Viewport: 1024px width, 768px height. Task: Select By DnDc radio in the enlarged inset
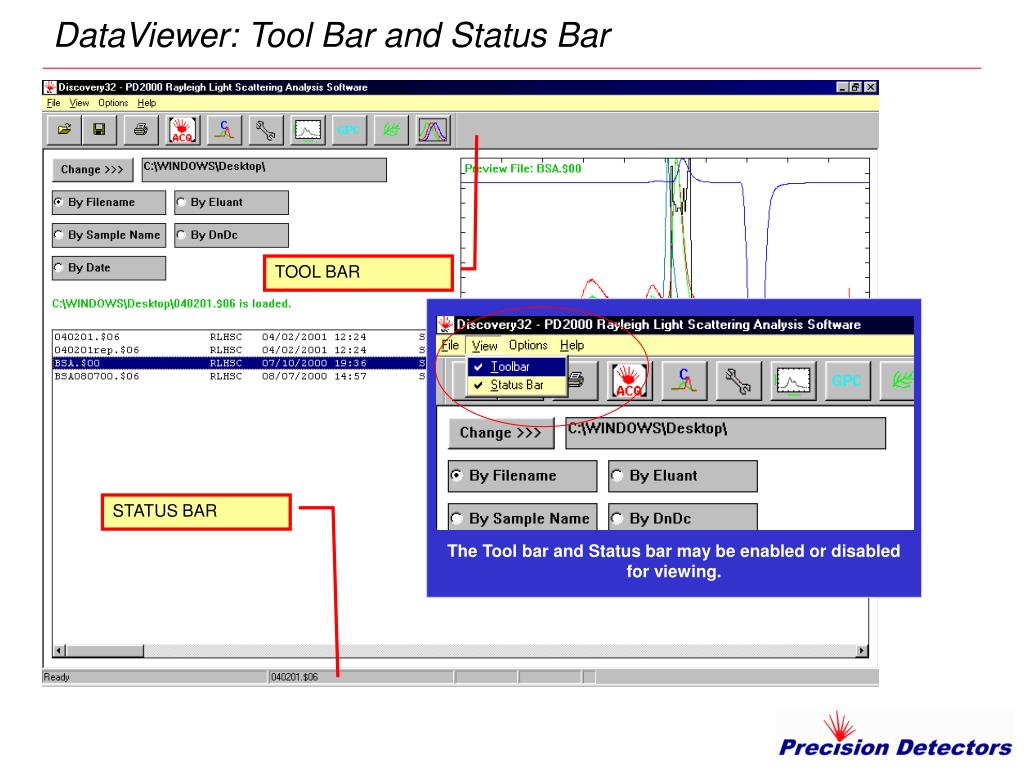pos(682,517)
